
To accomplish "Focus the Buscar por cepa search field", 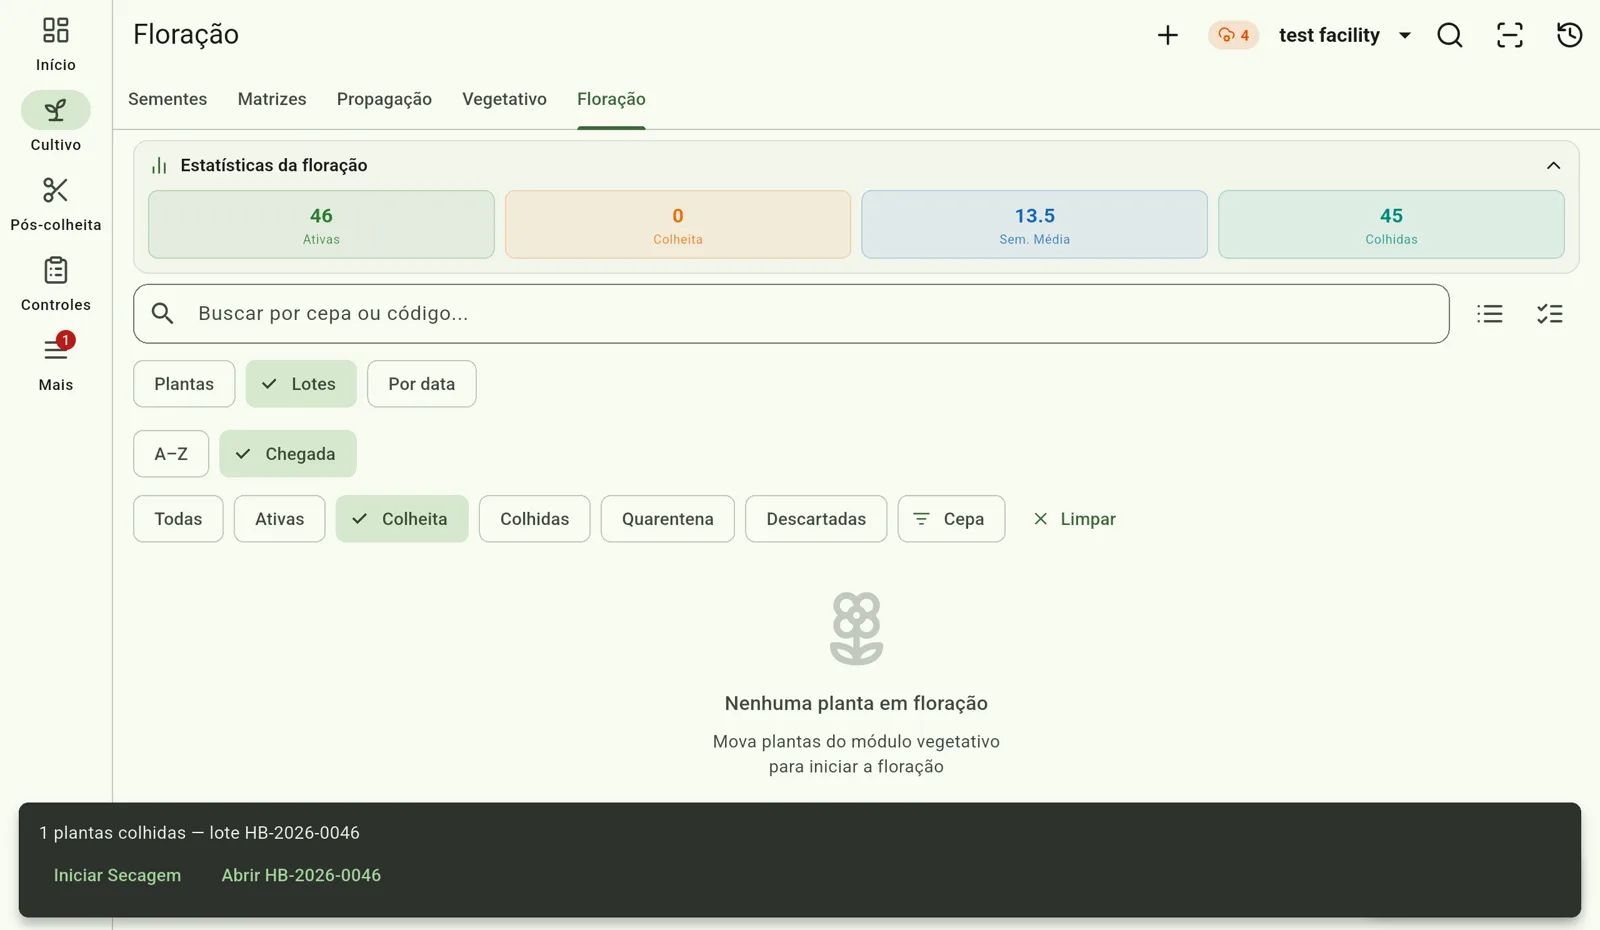I will [791, 313].
